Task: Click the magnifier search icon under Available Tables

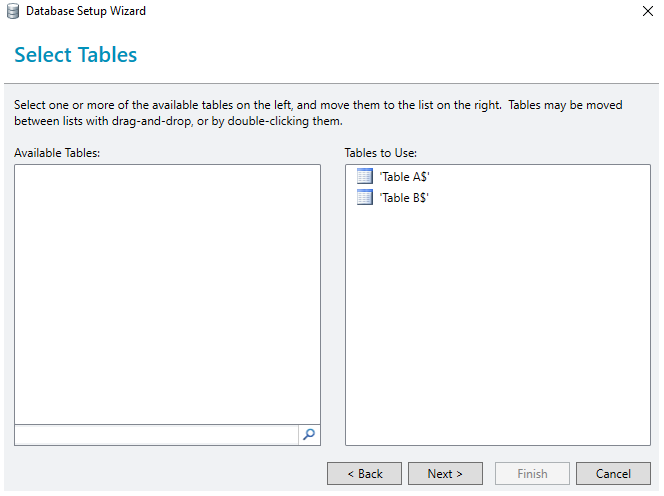Action: tap(309, 434)
